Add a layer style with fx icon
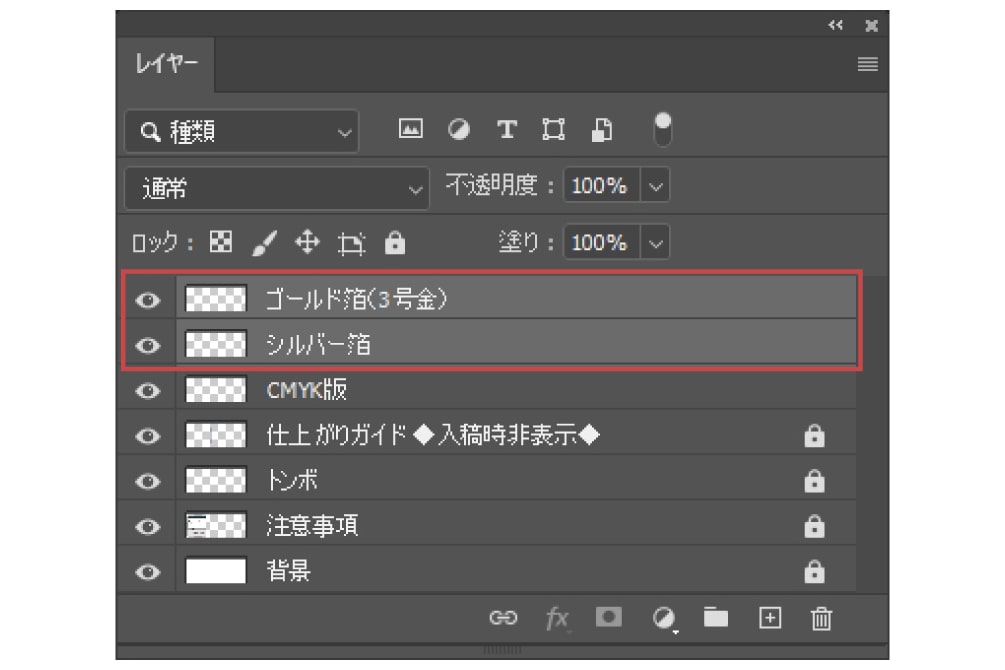Viewport: 1005px width, 670px height. coord(557,618)
